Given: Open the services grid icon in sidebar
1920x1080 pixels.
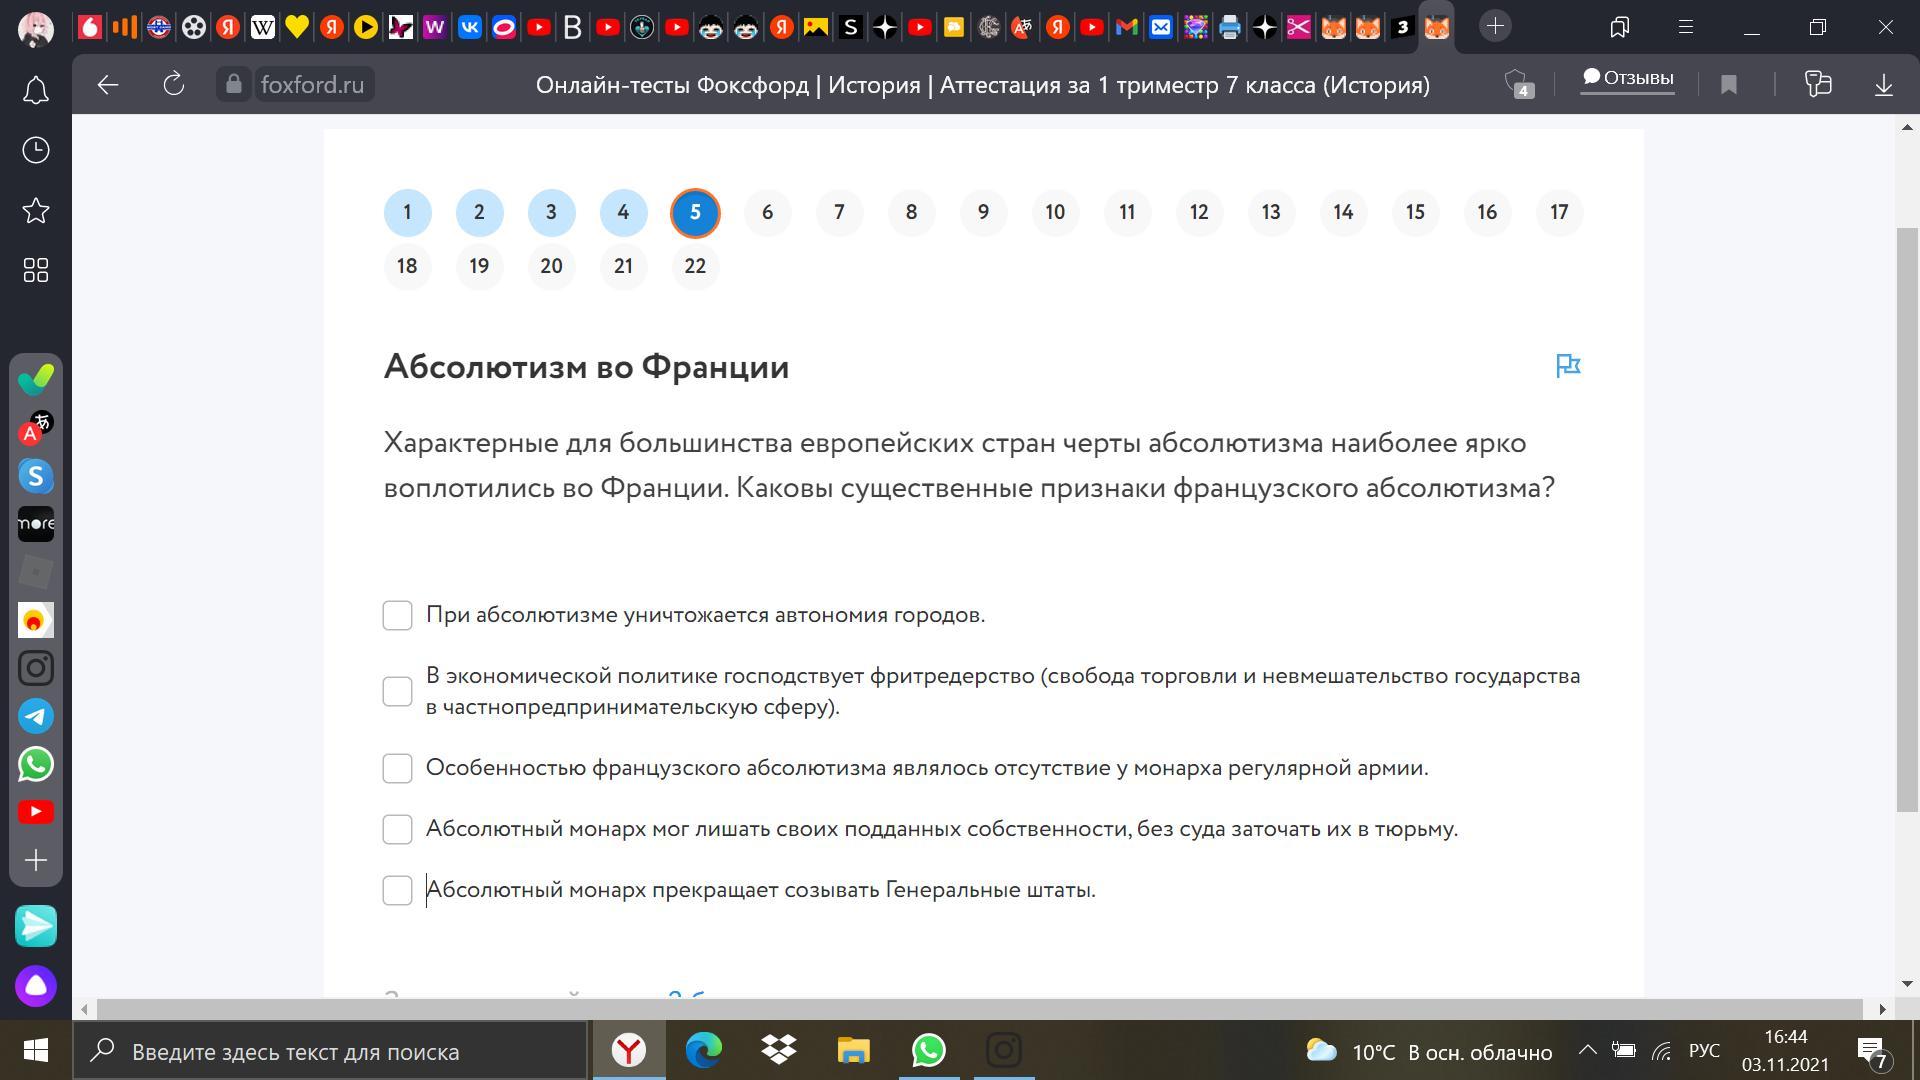Looking at the screenshot, I should coord(36,270).
